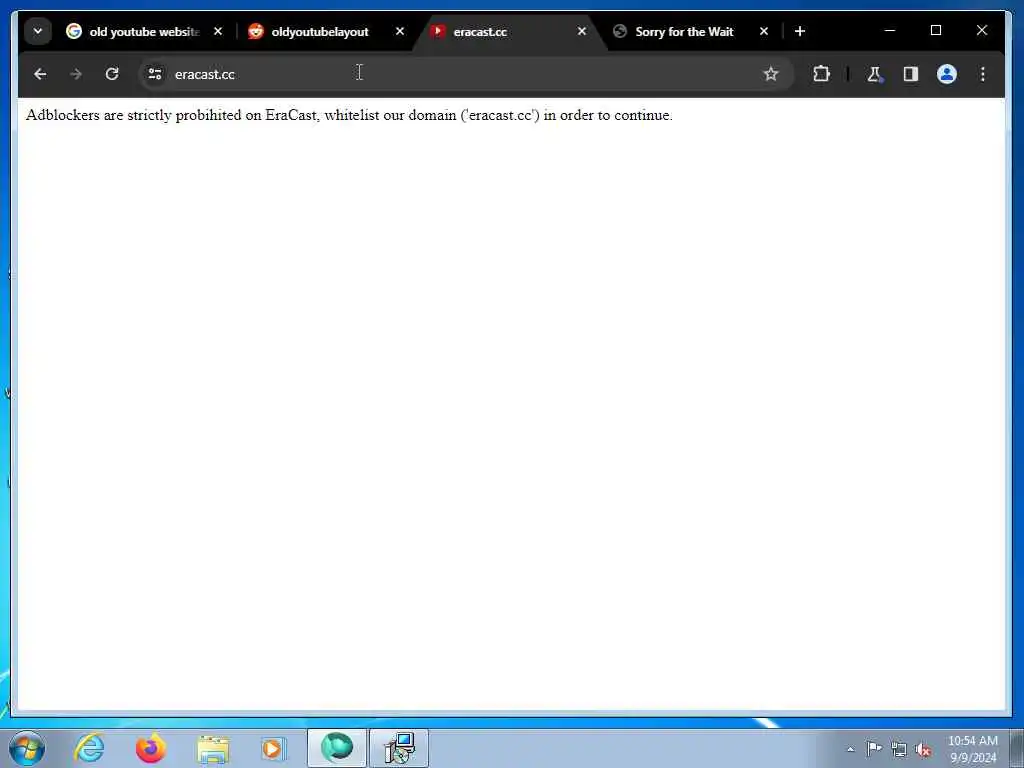The height and width of the screenshot is (768, 1024).
Task: Switch to the 'old youtube website' tab
Action: point(142,31)
